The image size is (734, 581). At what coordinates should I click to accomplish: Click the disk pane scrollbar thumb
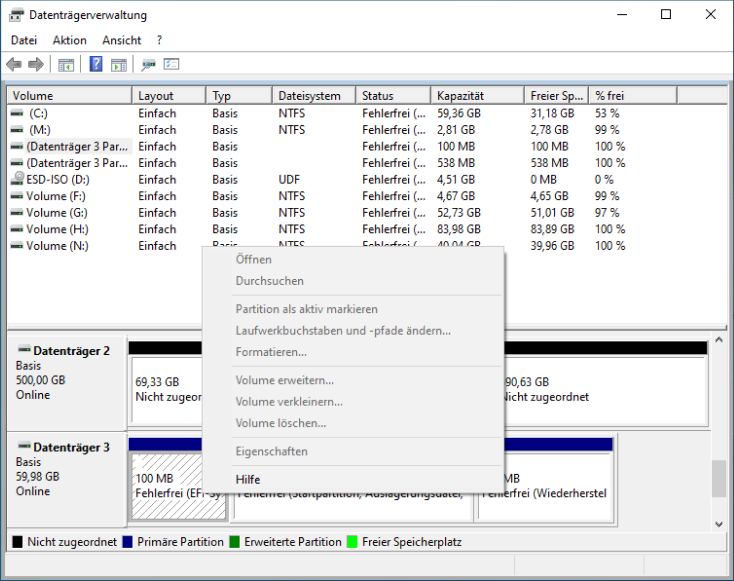(719, 478)
